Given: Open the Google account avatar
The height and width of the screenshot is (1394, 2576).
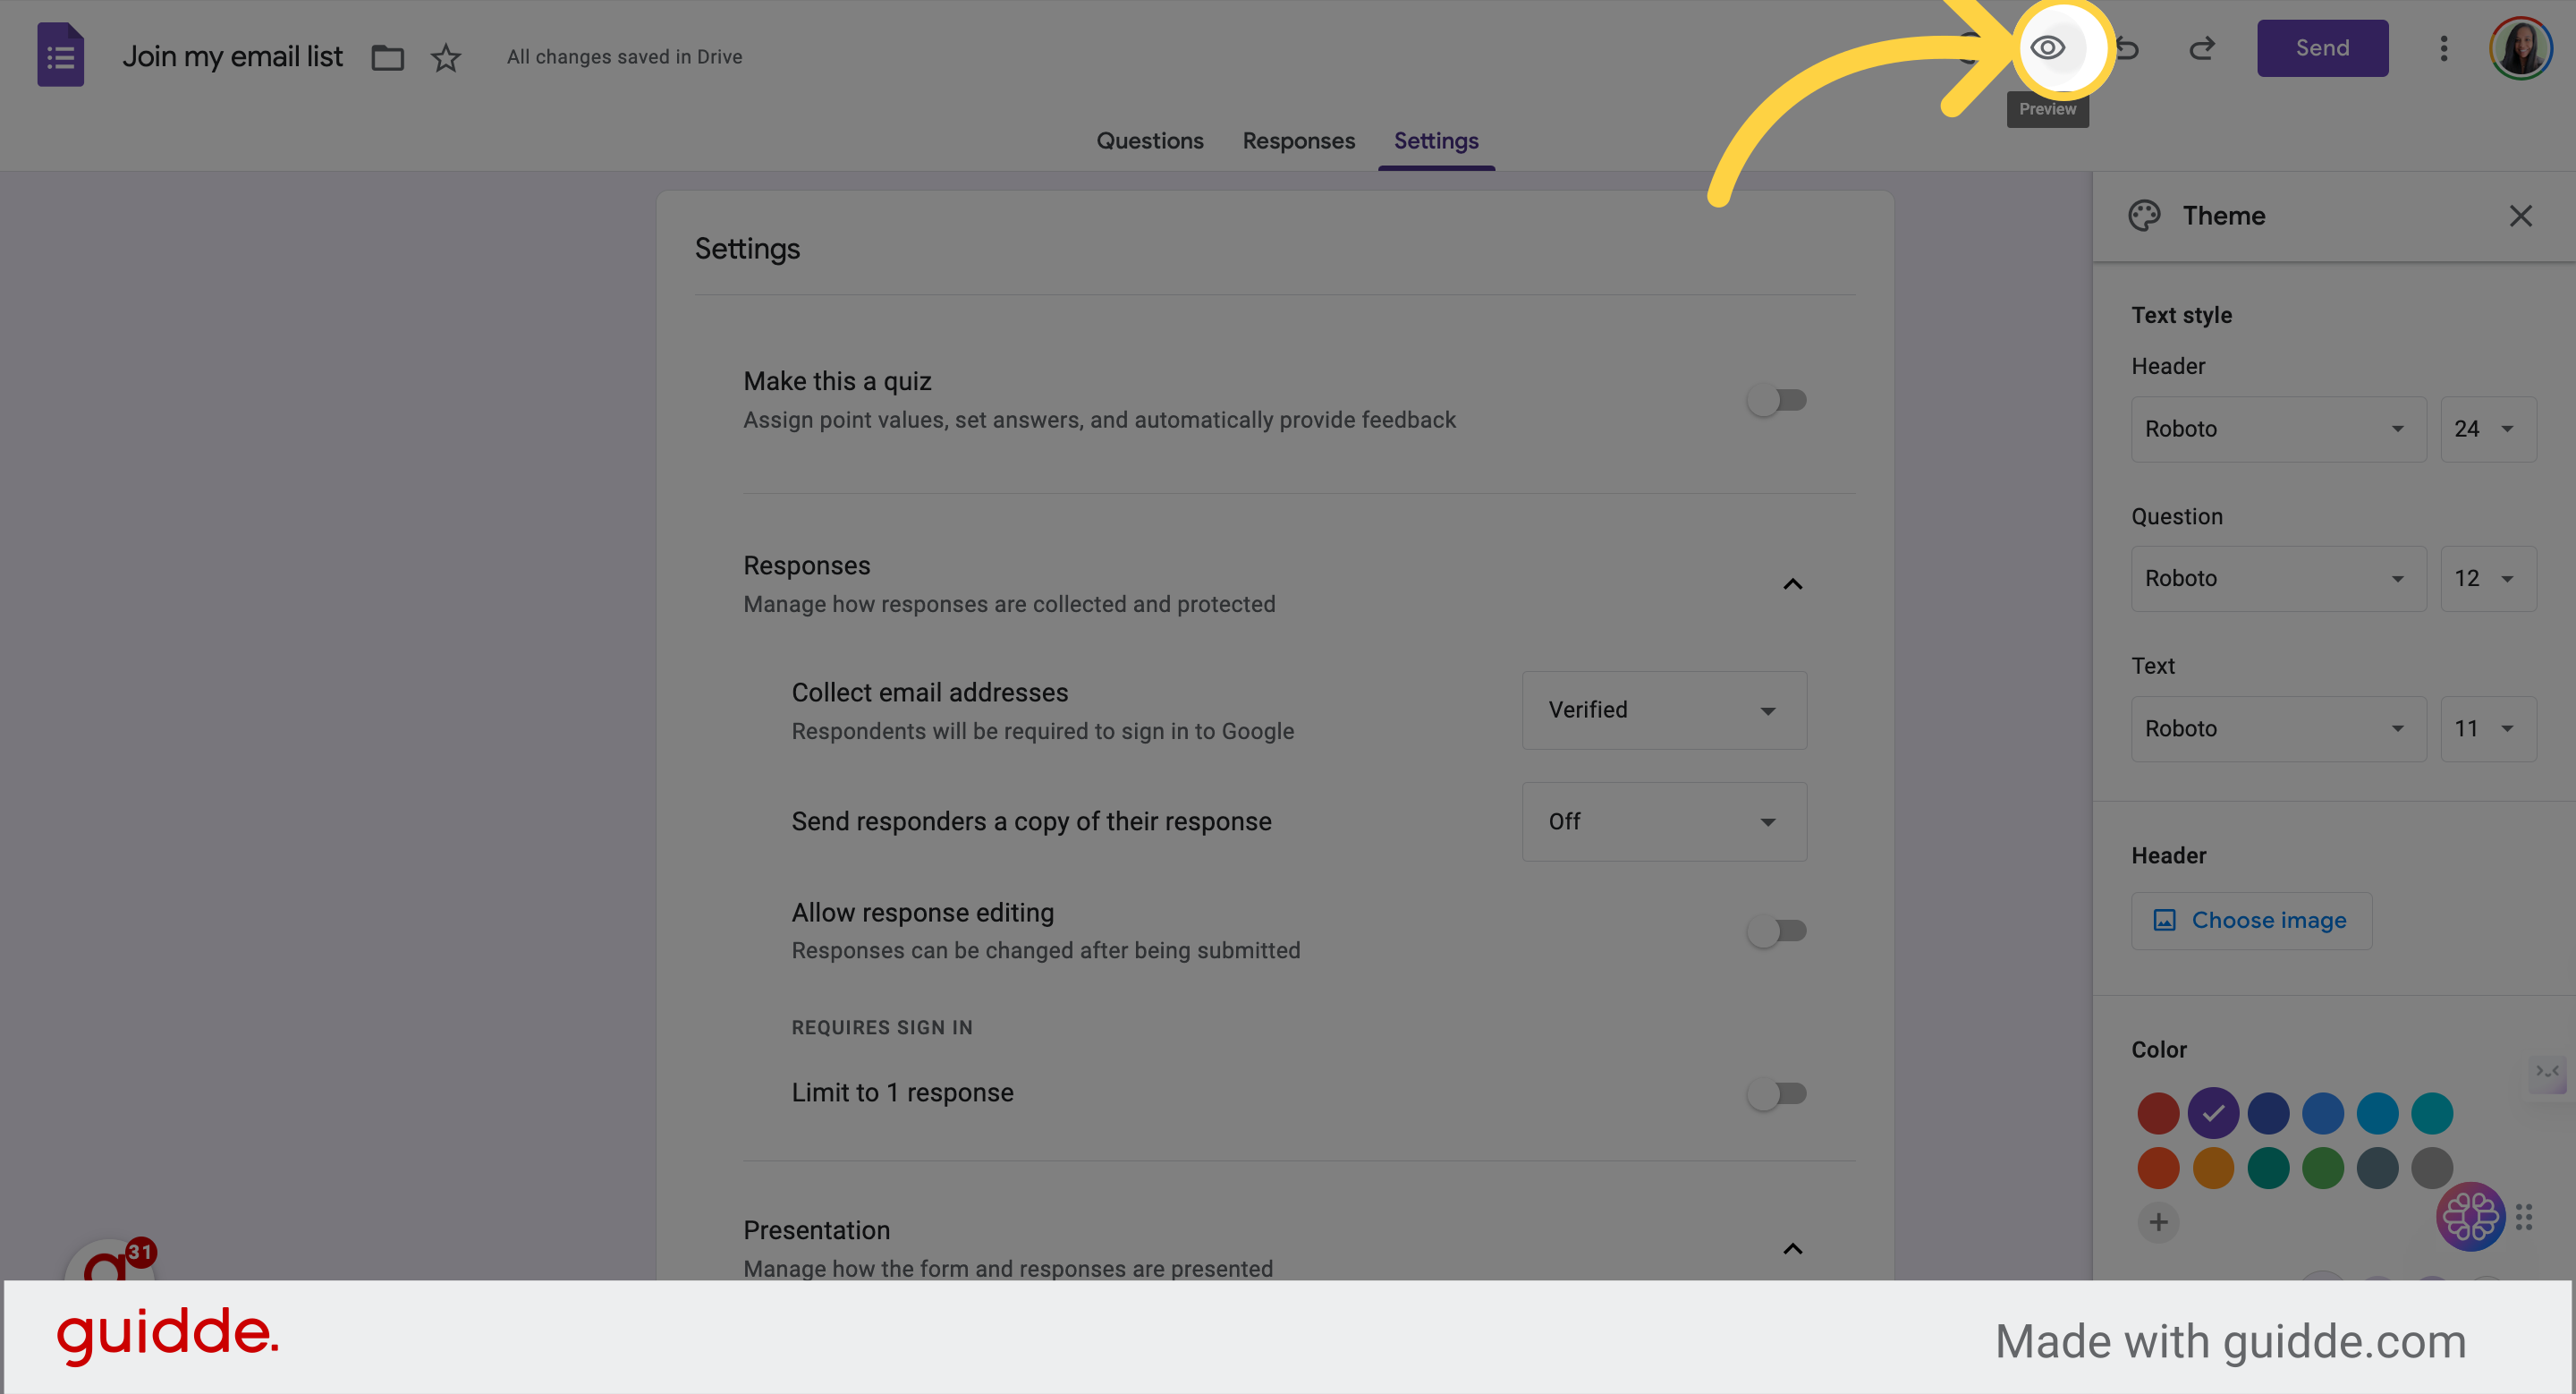Looking at the screenshot, I should (2520, 48).
